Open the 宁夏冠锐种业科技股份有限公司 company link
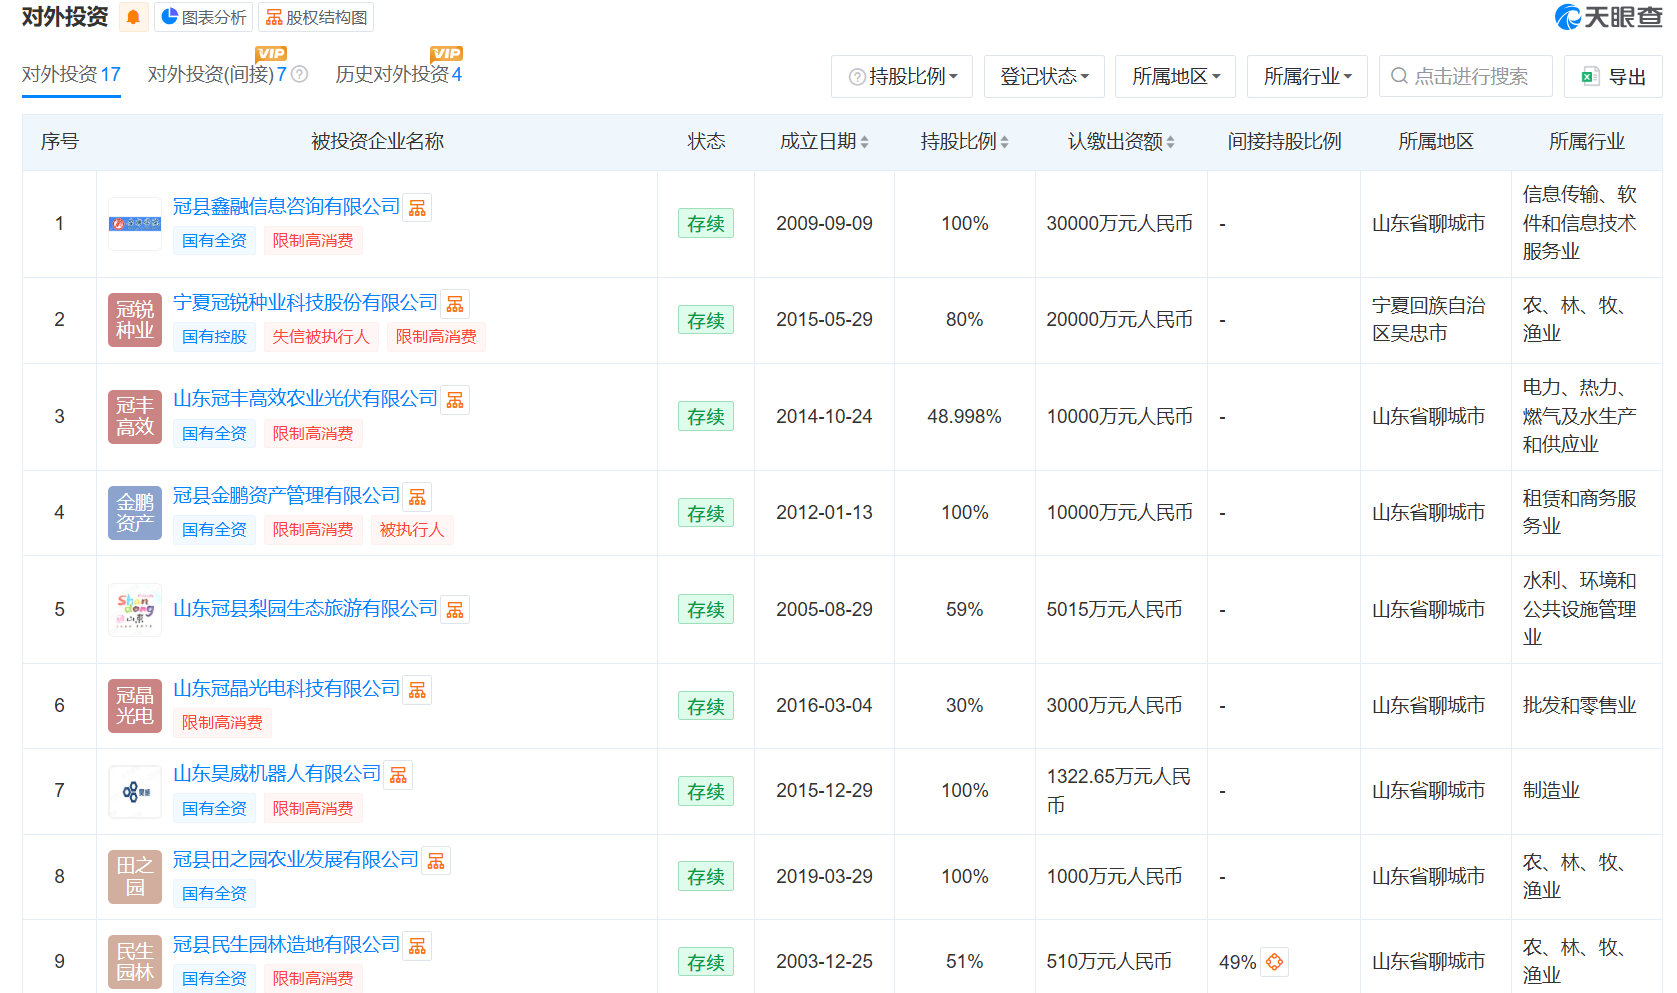 [305, 303]
